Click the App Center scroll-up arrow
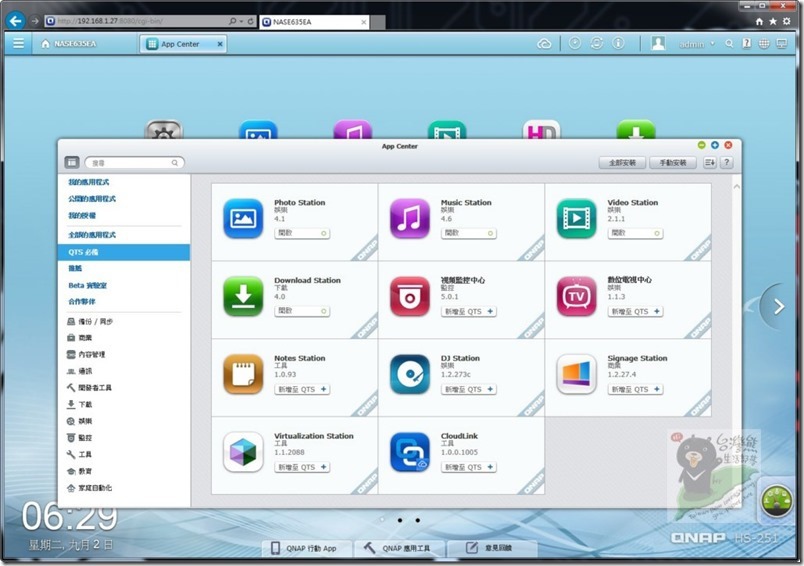This screenshot has width=804, height=566. (736, 187)
